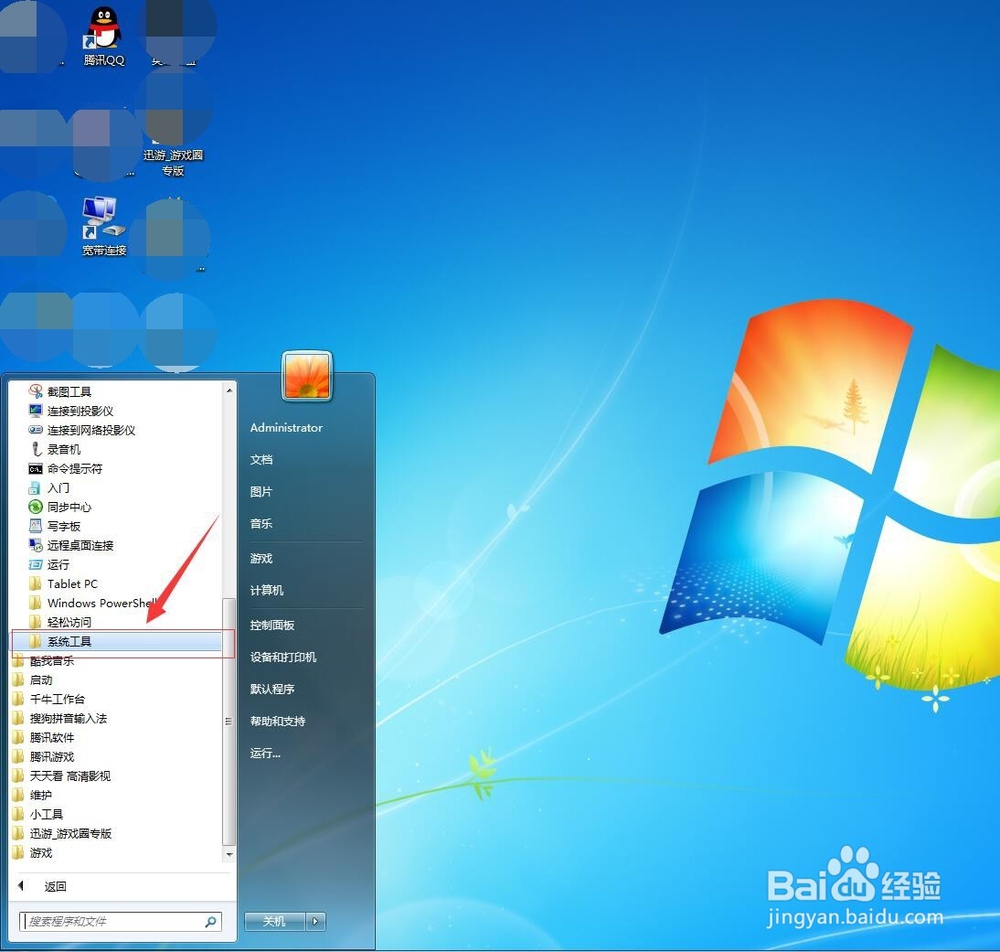The image size is (1000, 952).
Task: Open the 写字板 WordPad icon
Action: tap(36, 526)
